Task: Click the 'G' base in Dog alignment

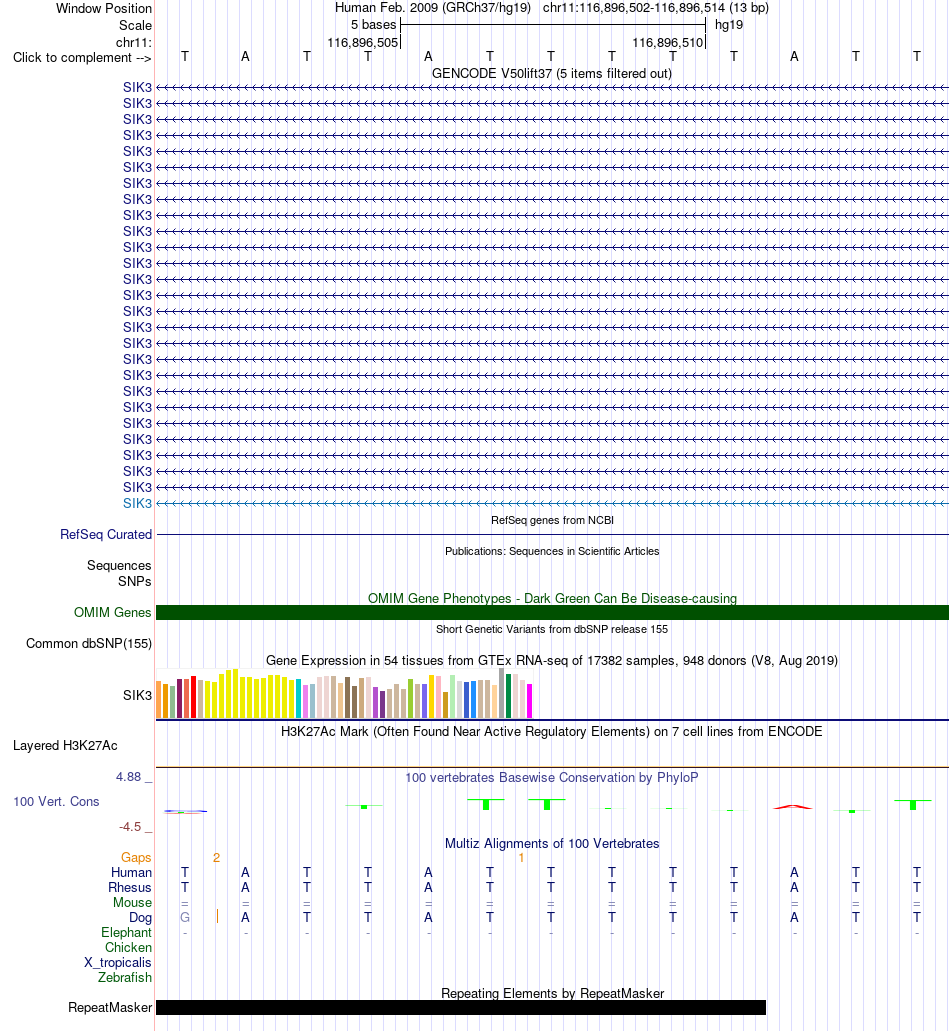Action: (185, 917)
